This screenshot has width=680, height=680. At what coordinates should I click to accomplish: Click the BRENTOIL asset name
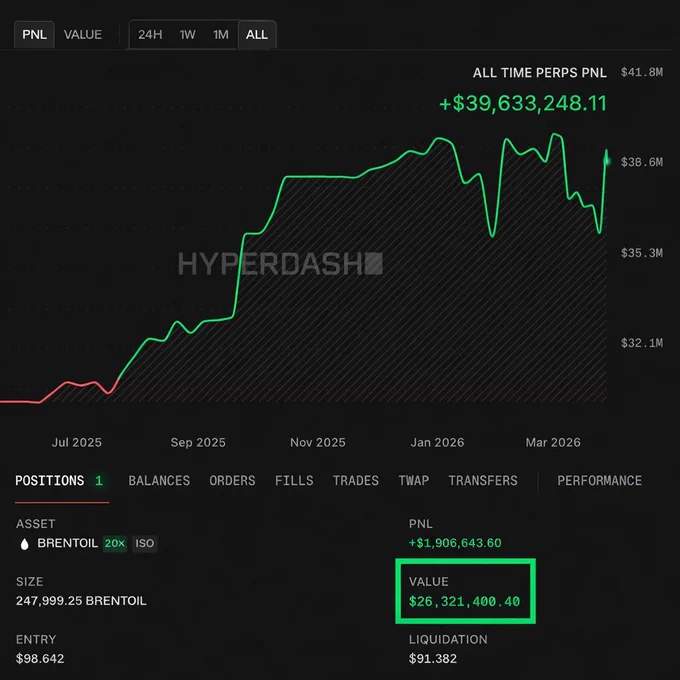pyautogui.click(x=68, y=543)
